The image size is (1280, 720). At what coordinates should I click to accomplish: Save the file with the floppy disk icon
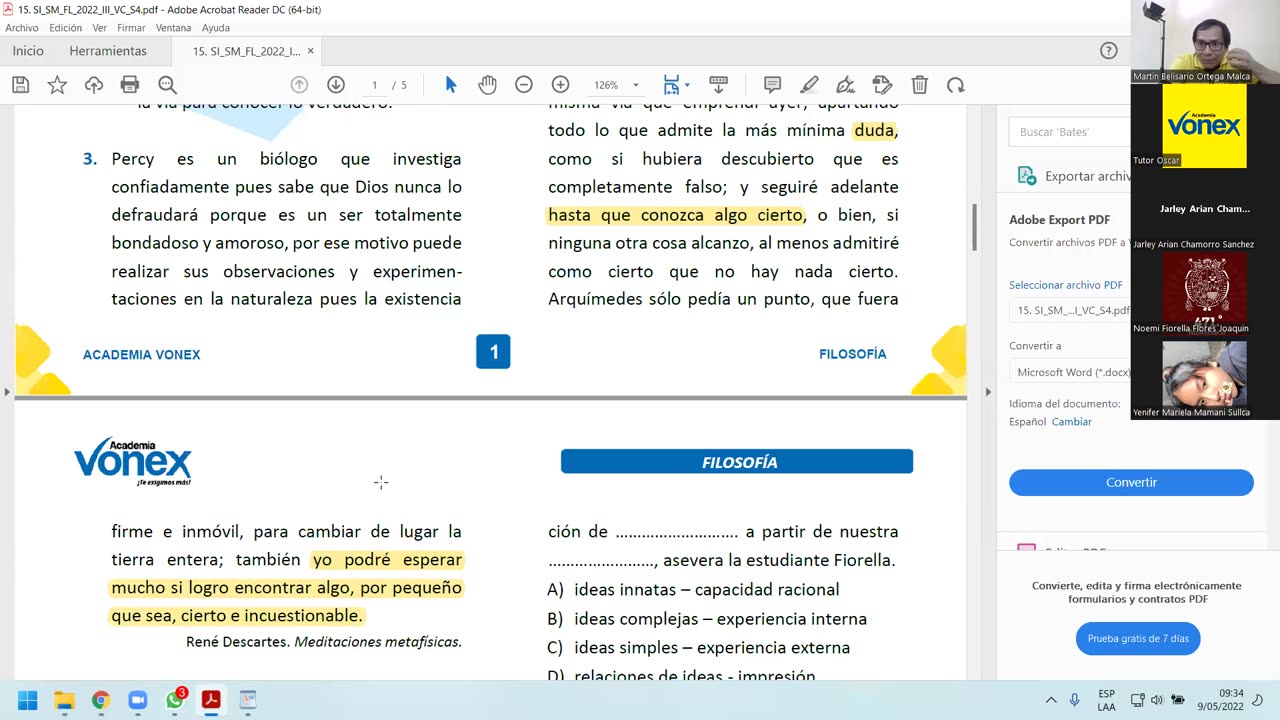[20, 85]
